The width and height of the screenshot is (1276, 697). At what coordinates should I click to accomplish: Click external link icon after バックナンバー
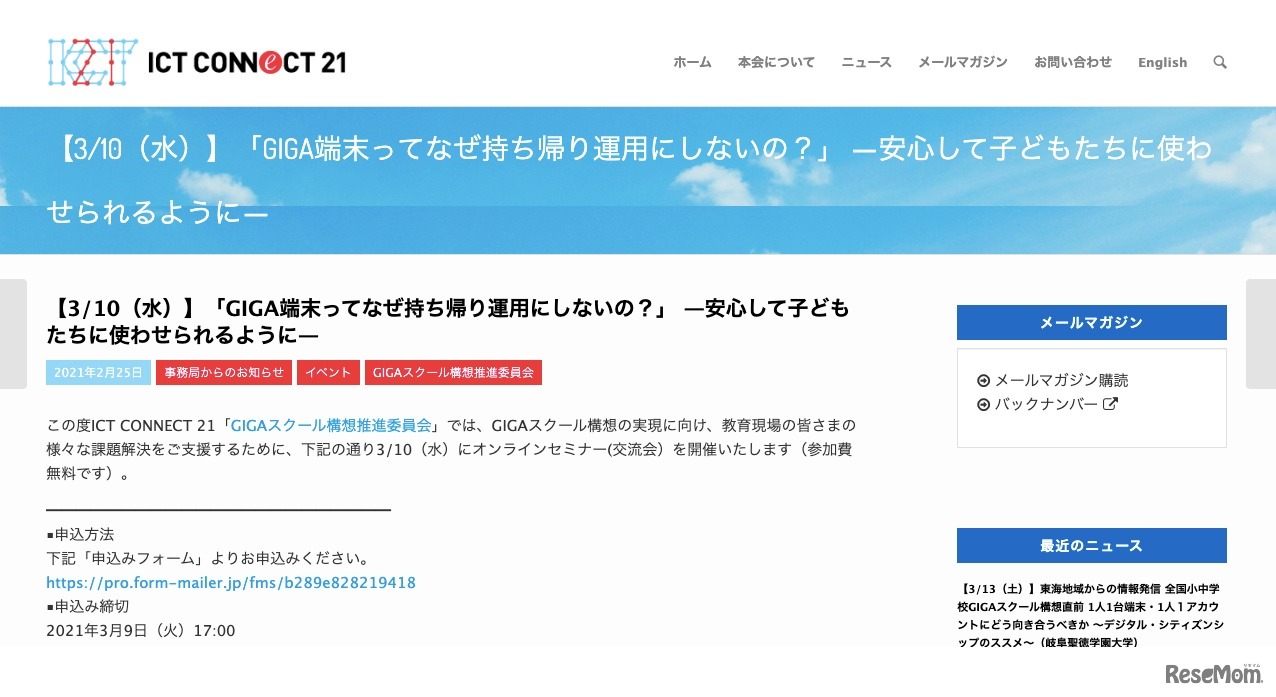[1110, 404]
